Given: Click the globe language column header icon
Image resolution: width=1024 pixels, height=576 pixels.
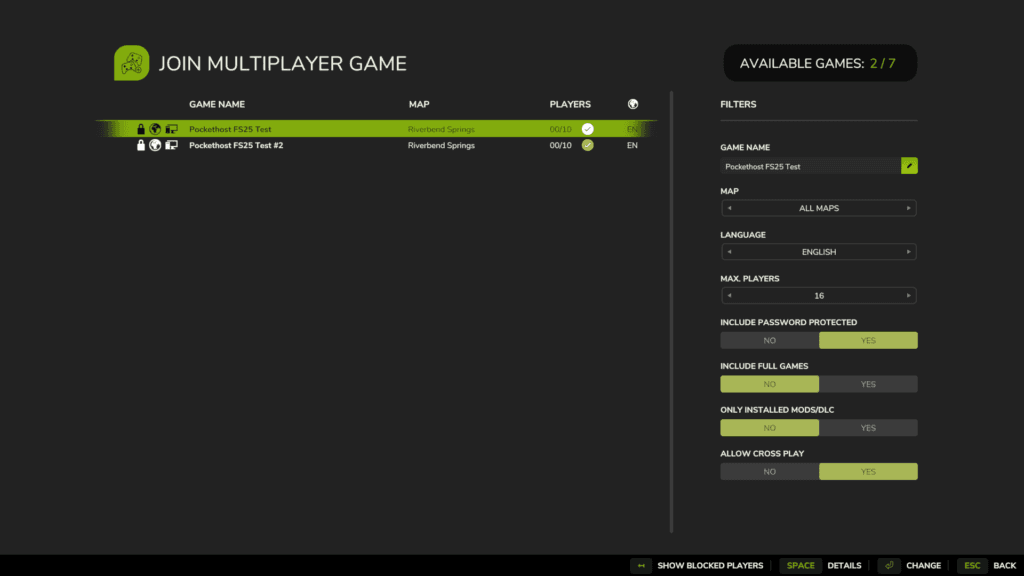Looking at the screenshot, I should tap(632, 104).
